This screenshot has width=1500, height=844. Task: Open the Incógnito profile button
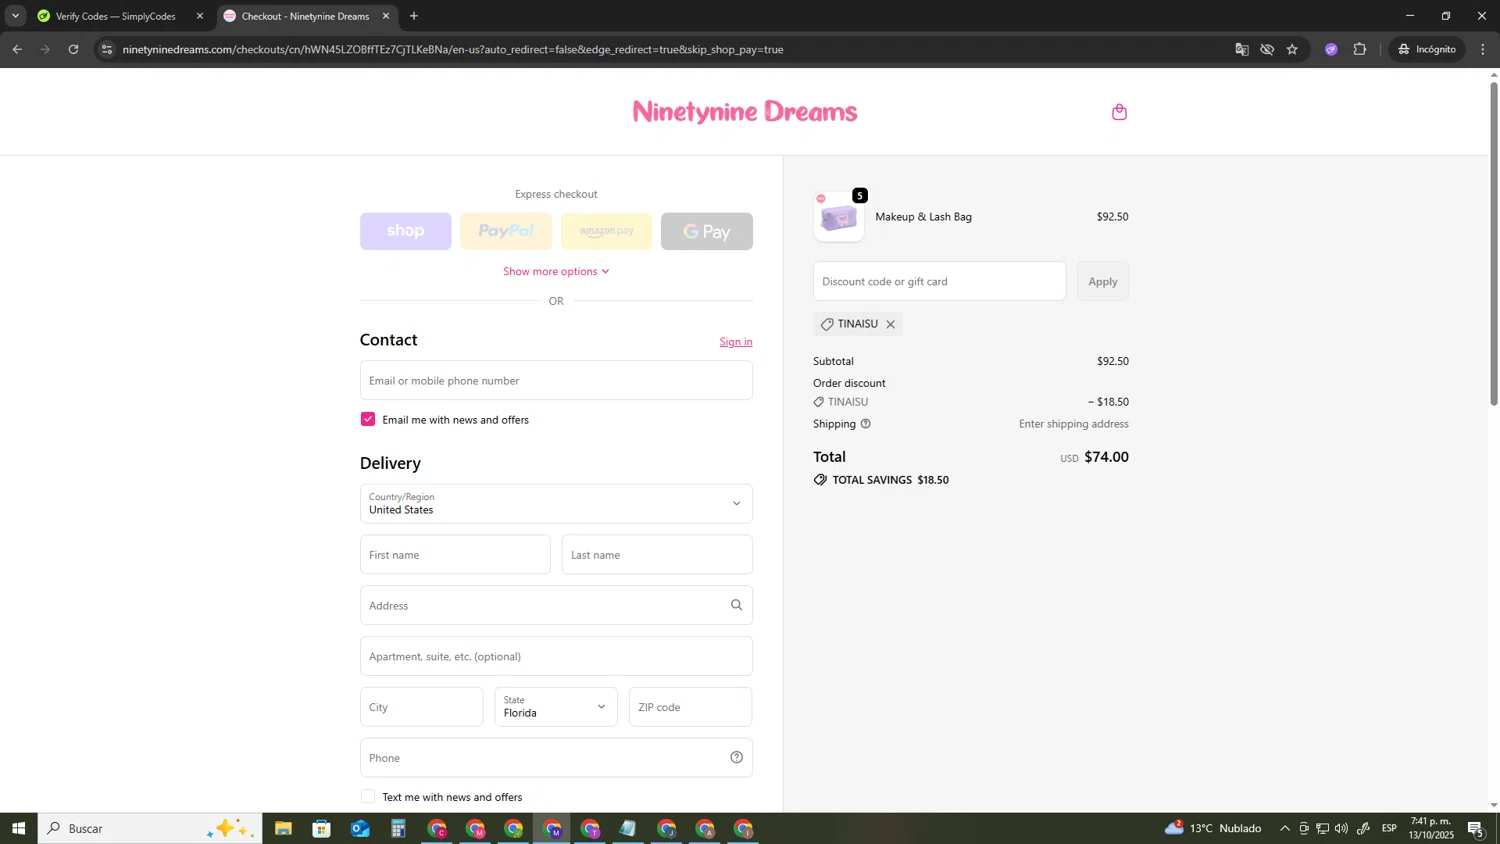point(1427,49)
